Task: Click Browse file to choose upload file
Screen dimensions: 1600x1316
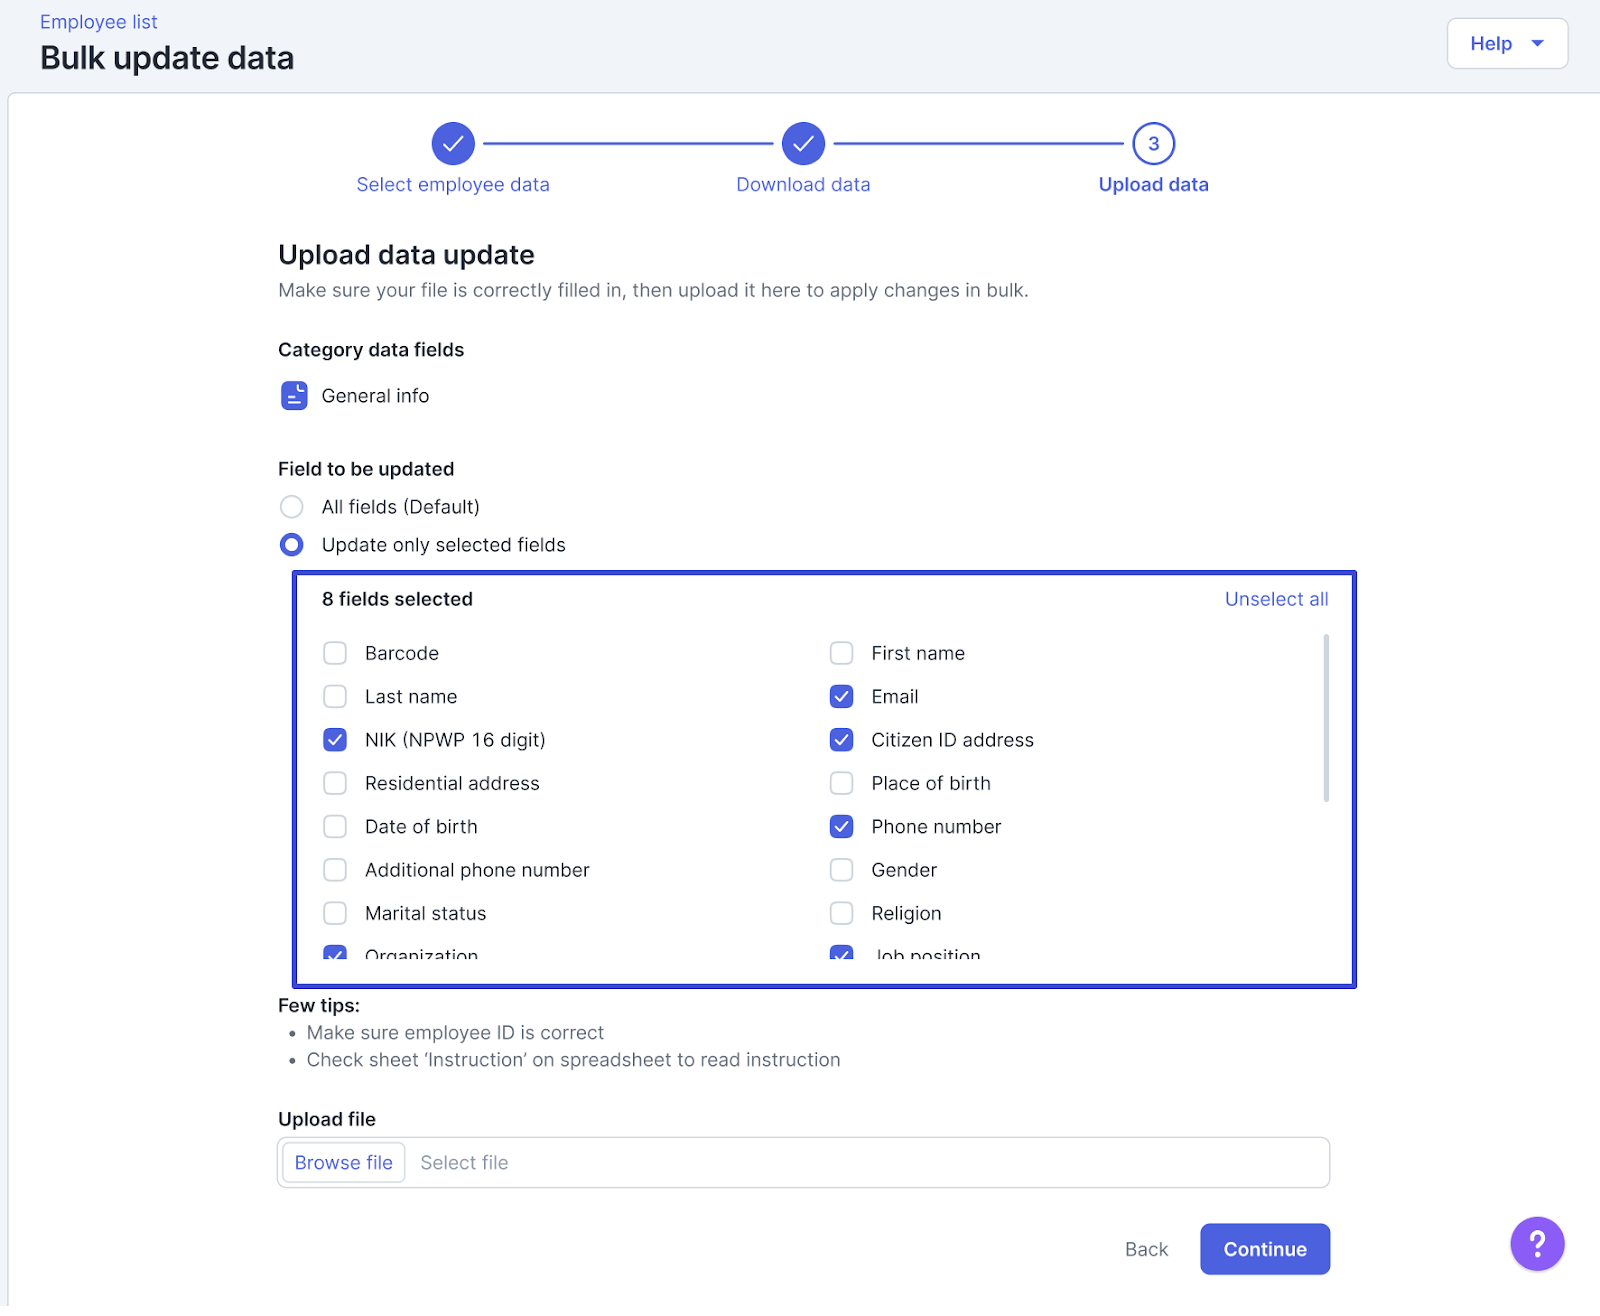Action: point(342,1162)
